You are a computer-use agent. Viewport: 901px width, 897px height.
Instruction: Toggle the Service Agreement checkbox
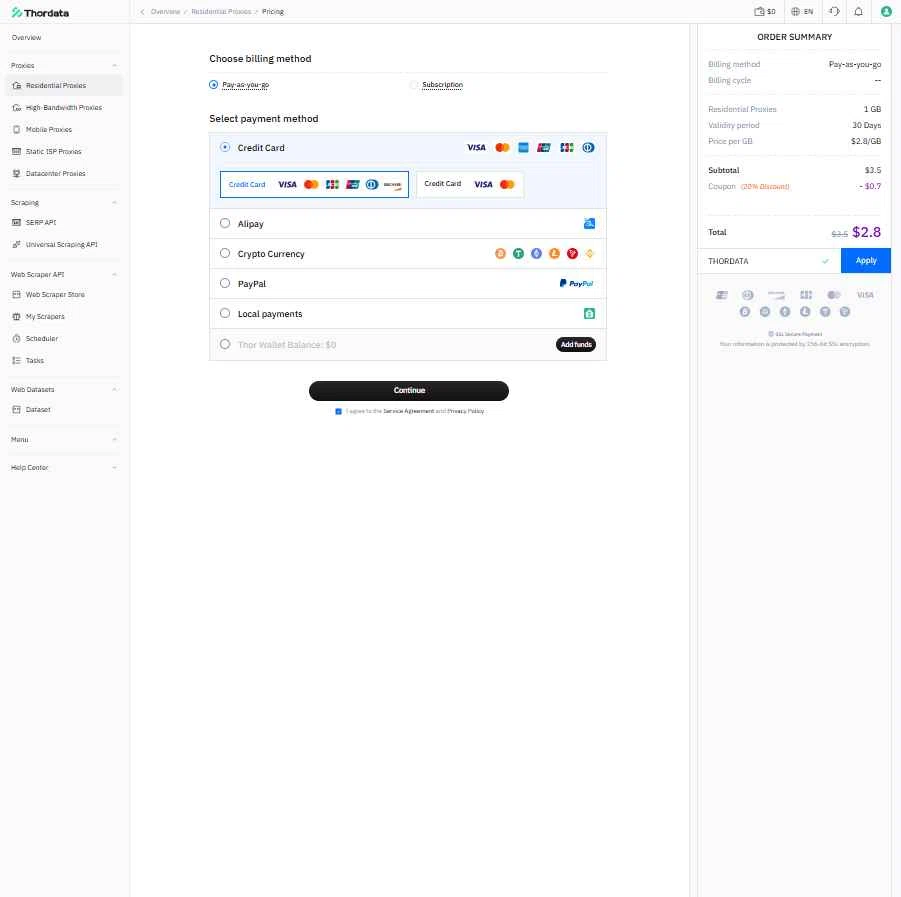[338, 411]
